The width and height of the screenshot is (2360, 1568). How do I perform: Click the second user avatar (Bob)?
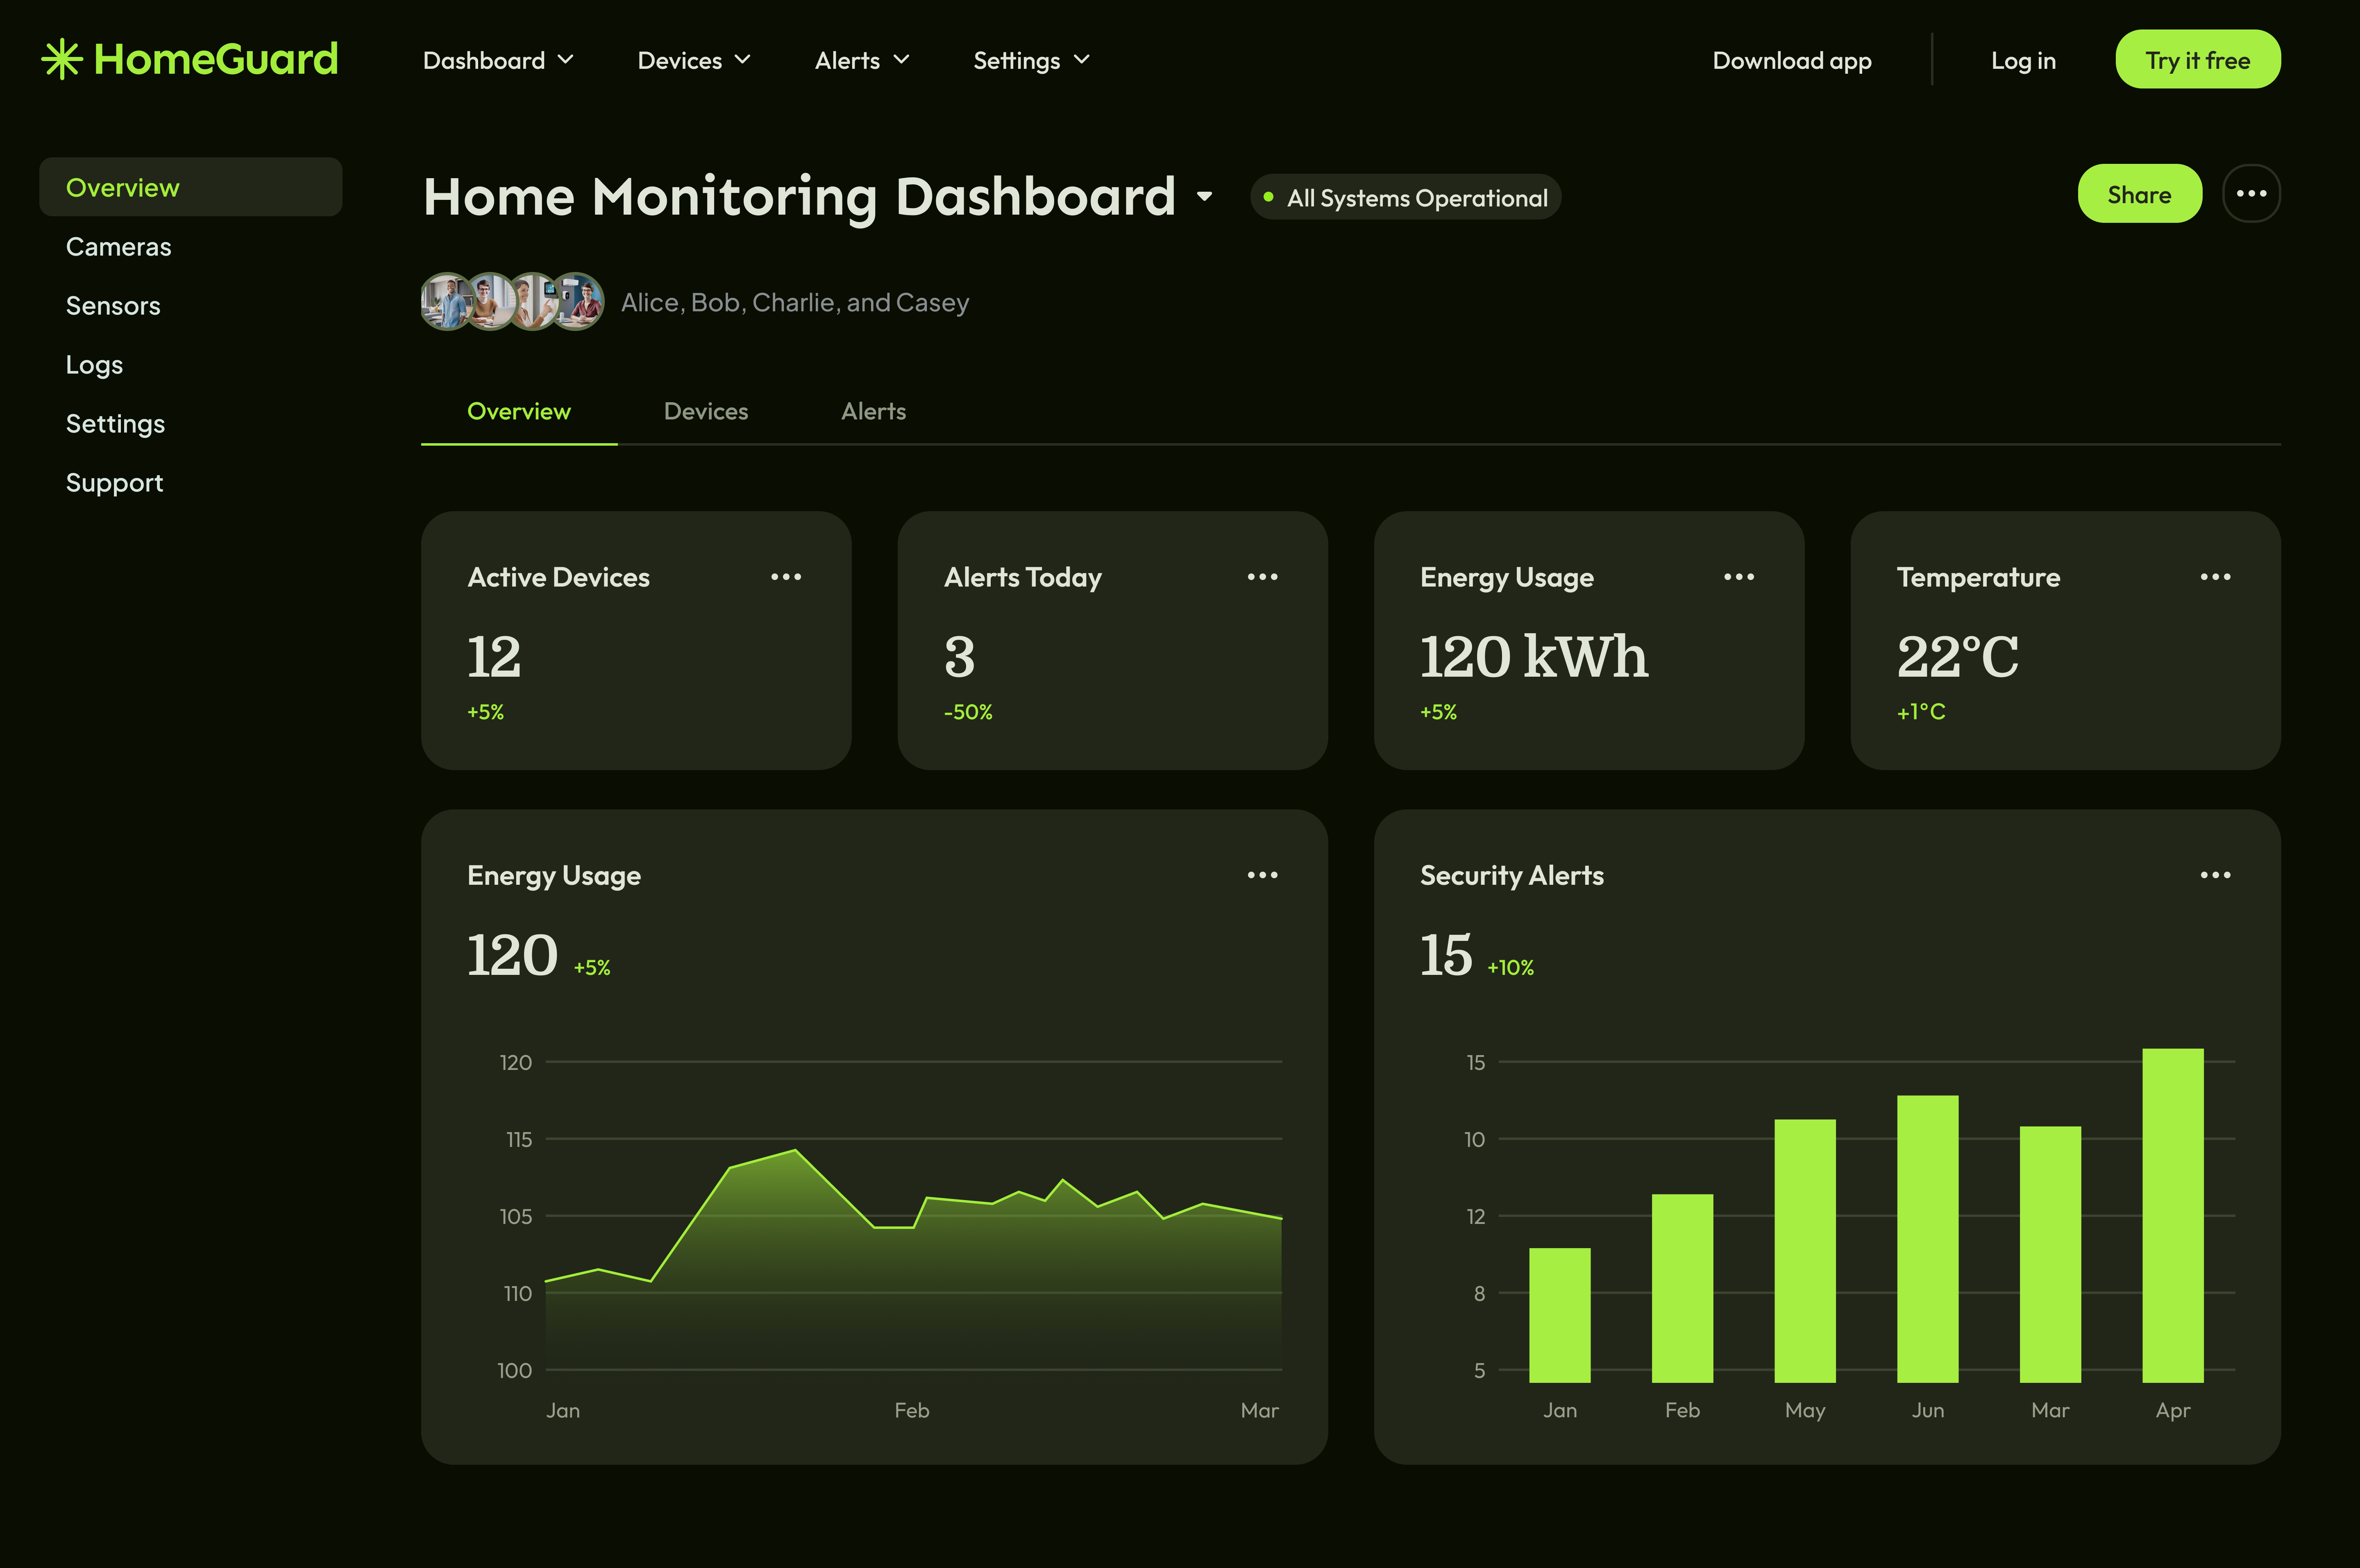tap(490, 301)
